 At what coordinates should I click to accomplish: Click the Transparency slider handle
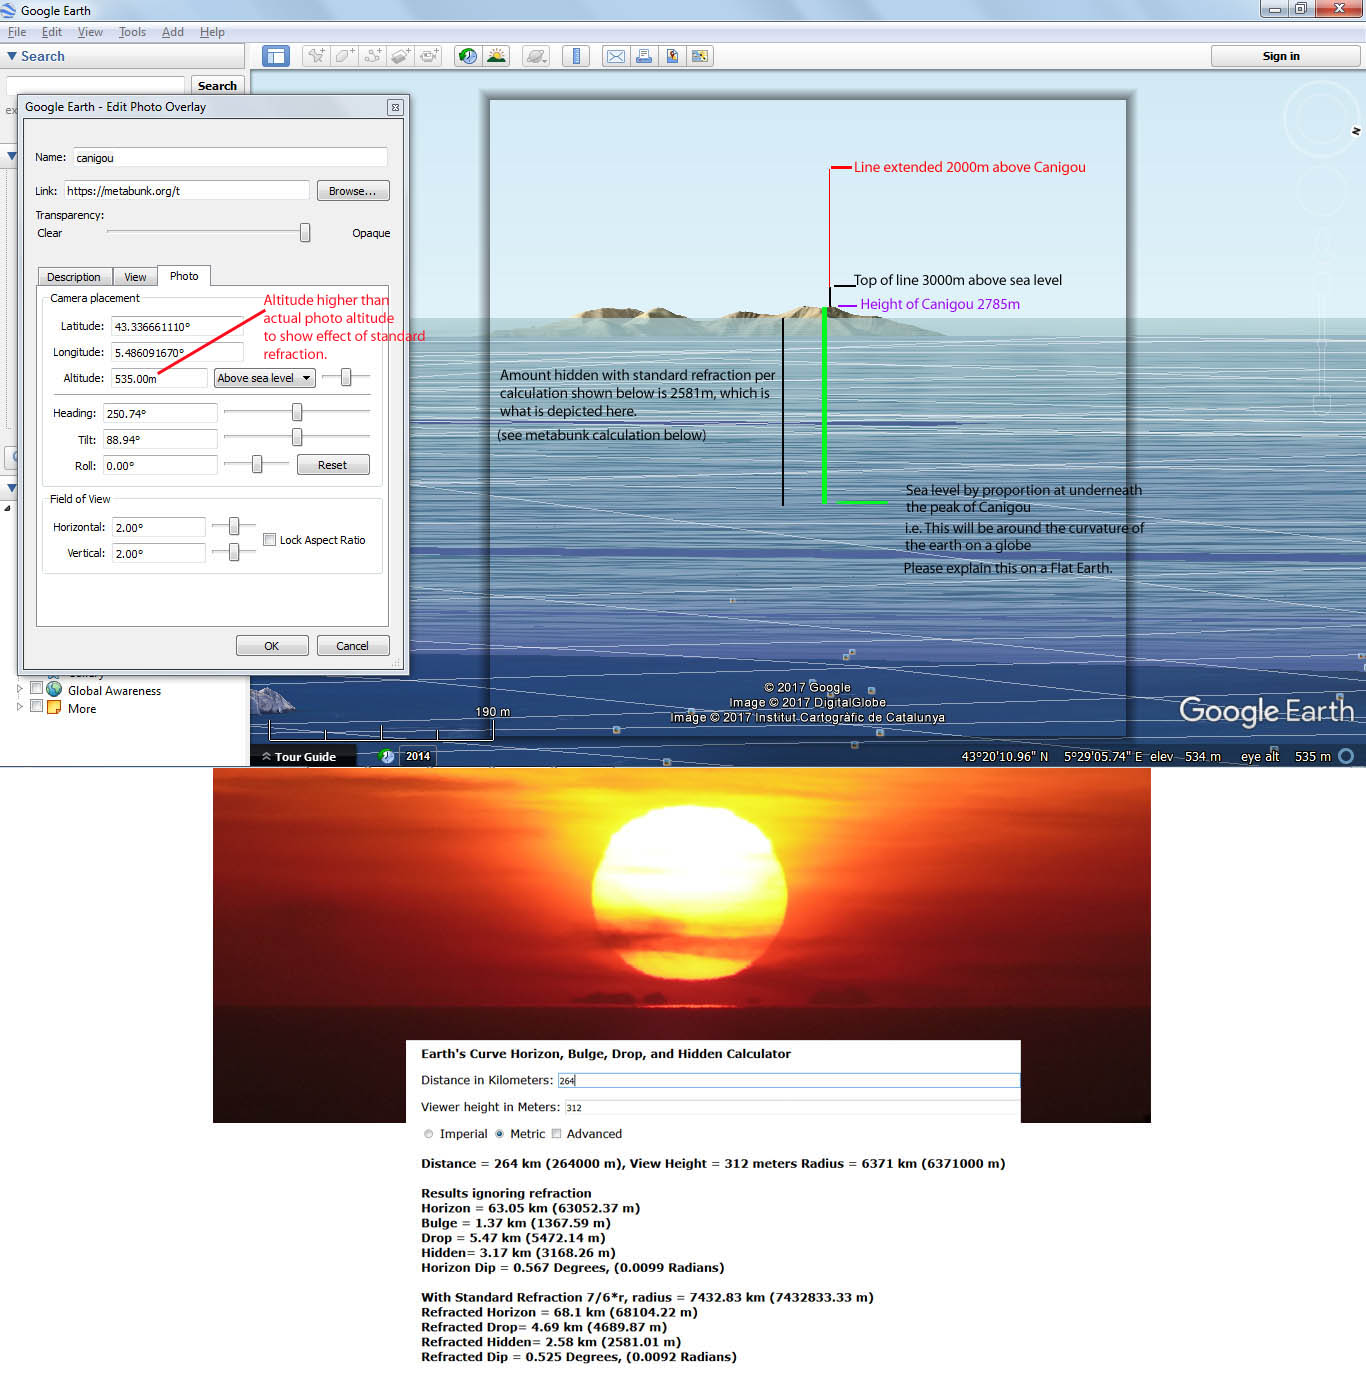(305, 232)
